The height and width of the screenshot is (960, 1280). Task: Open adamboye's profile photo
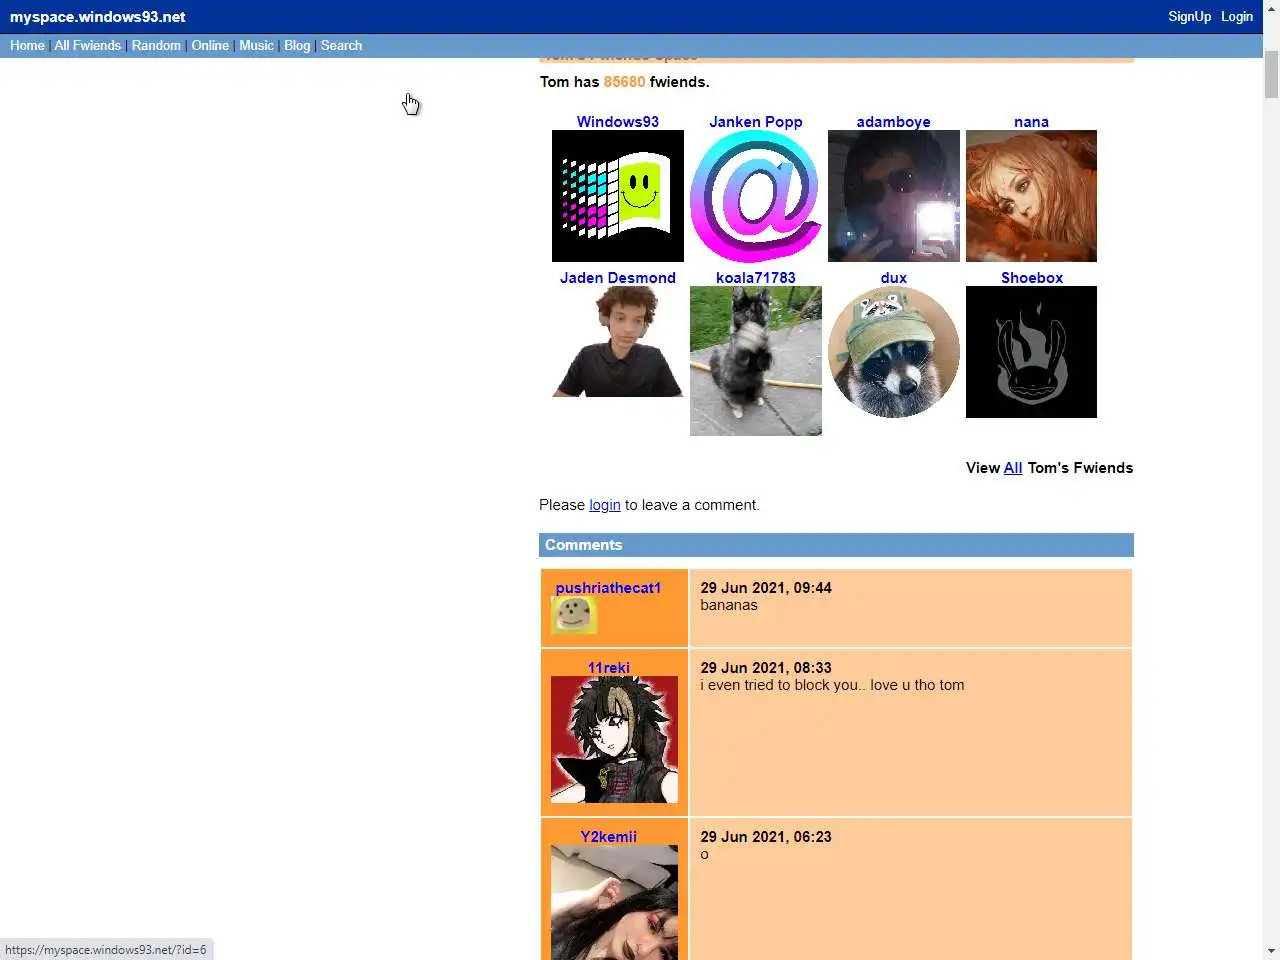click(894, 196)
